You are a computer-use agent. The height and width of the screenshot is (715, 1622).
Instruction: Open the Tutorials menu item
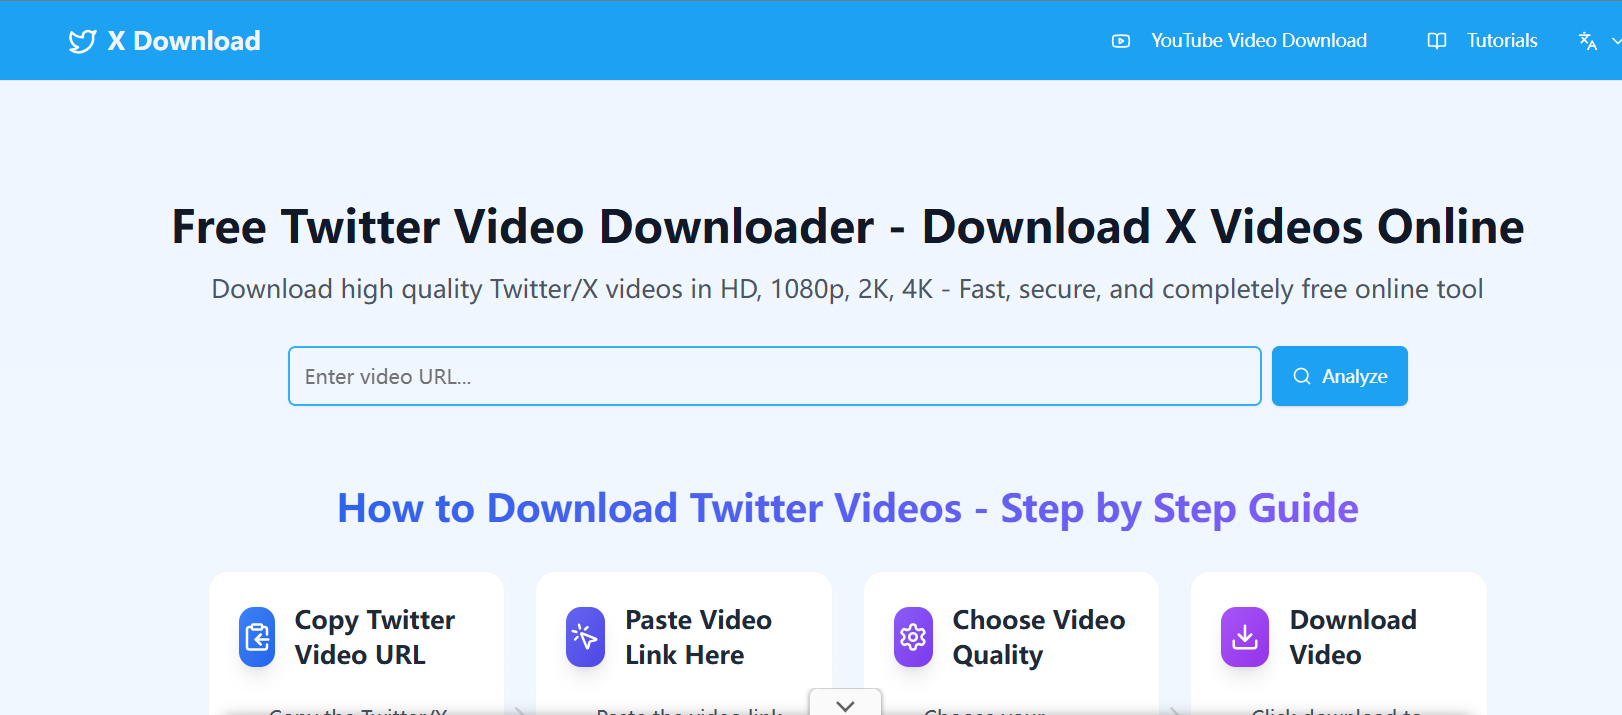pyautogui.click(x=1502, y=41)
